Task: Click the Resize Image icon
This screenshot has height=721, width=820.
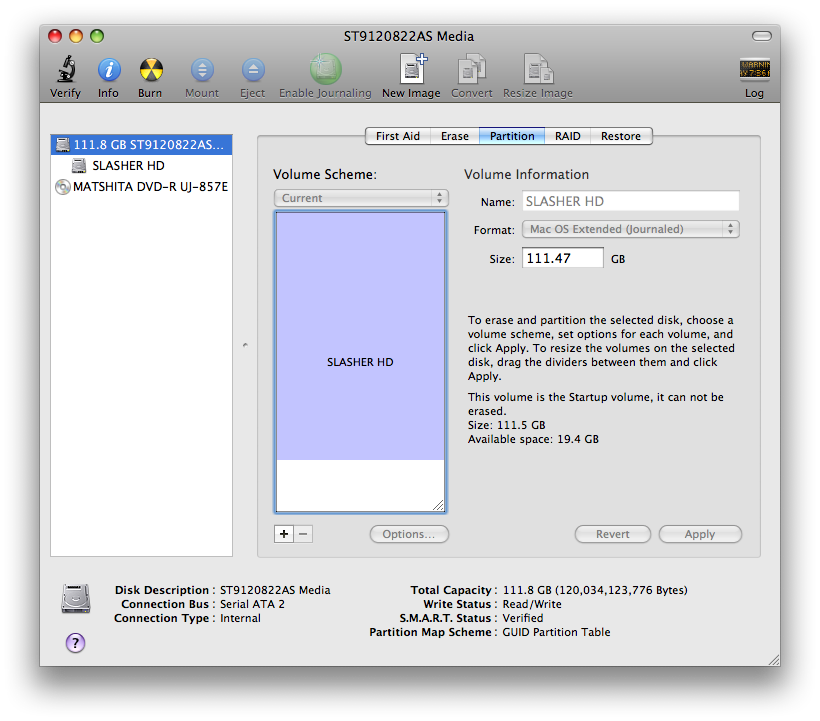Action: 538,69
